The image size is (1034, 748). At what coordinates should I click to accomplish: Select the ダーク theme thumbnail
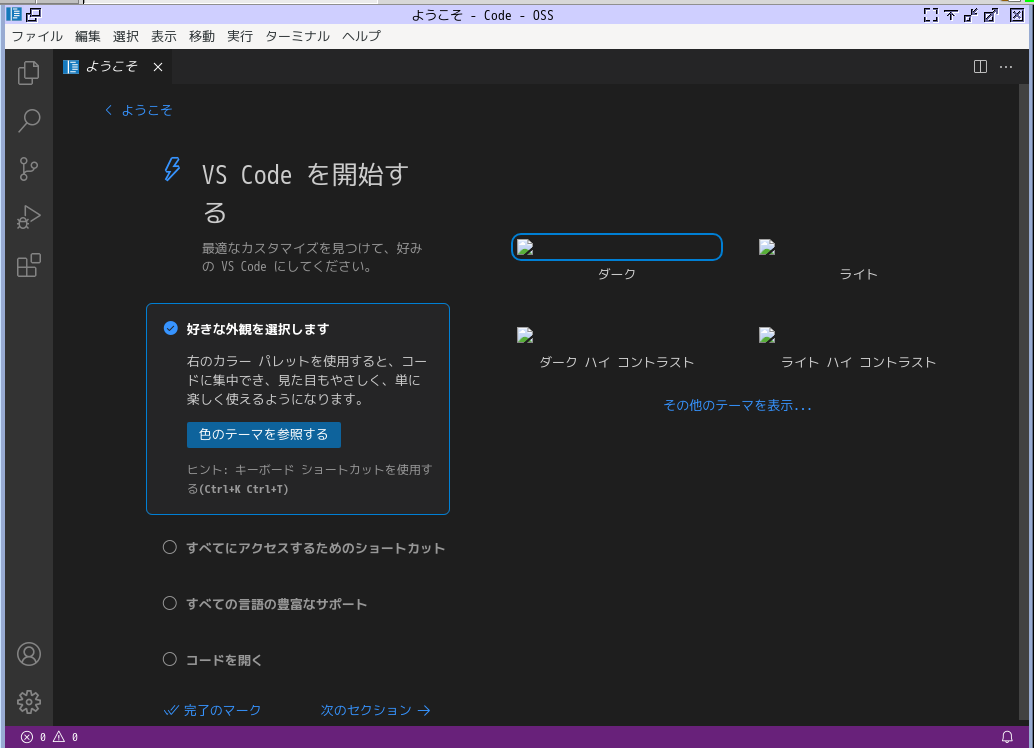[x=617, y=247]
